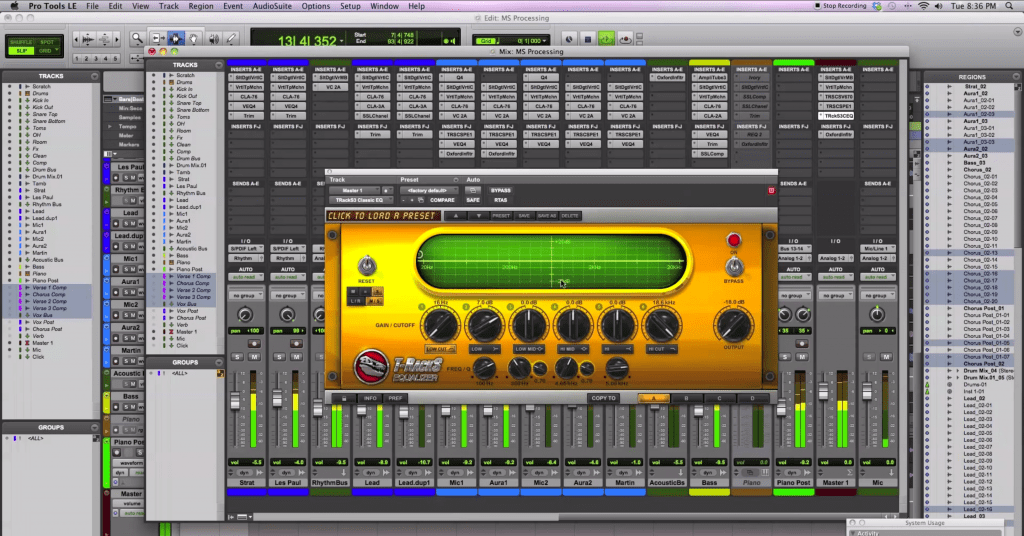Click the OUTPUT knob on T-RackS

(x=733, y=325)
